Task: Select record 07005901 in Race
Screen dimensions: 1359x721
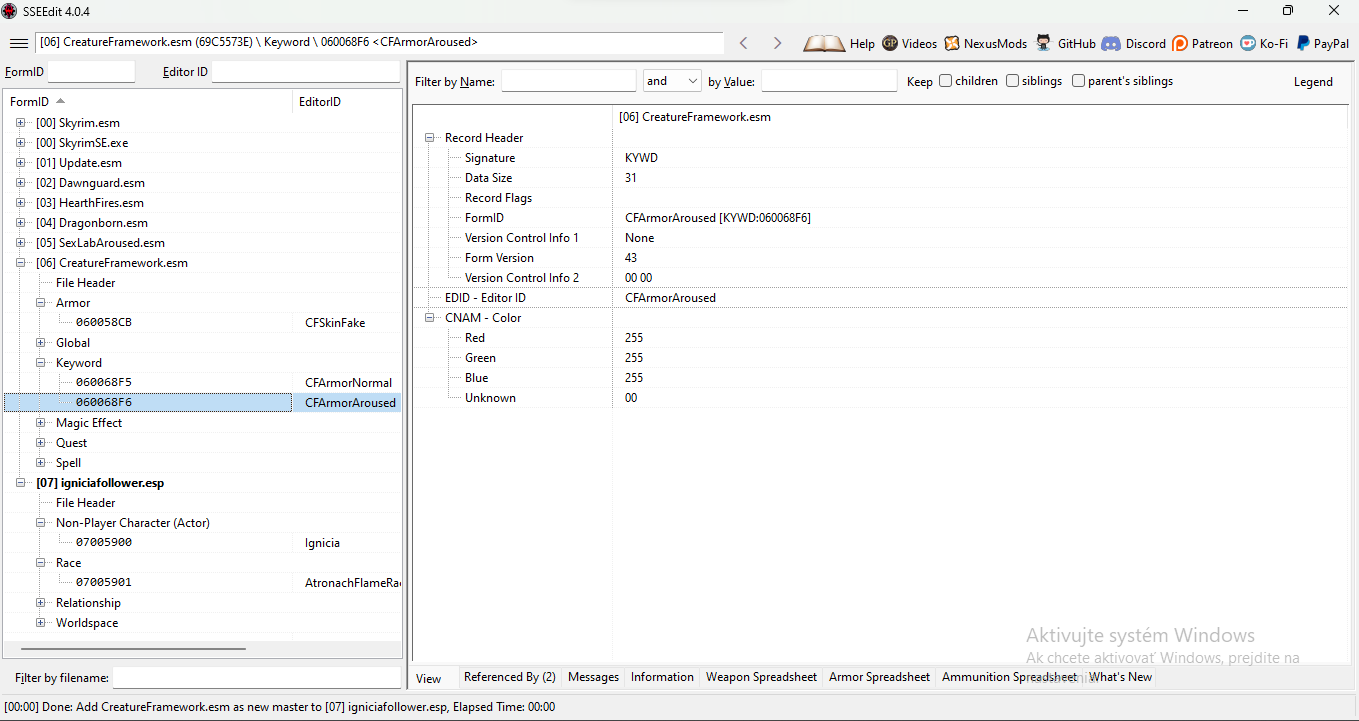Action: [202, 583]
